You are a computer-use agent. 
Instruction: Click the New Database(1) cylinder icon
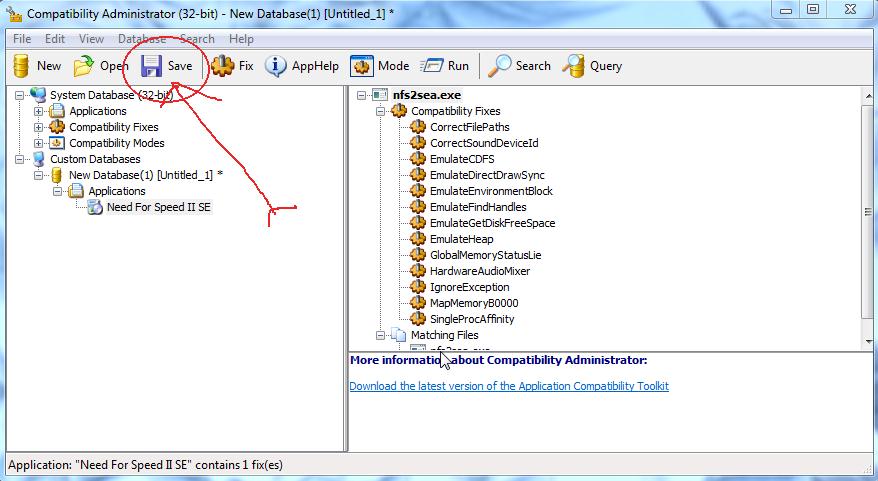[57, 175]
